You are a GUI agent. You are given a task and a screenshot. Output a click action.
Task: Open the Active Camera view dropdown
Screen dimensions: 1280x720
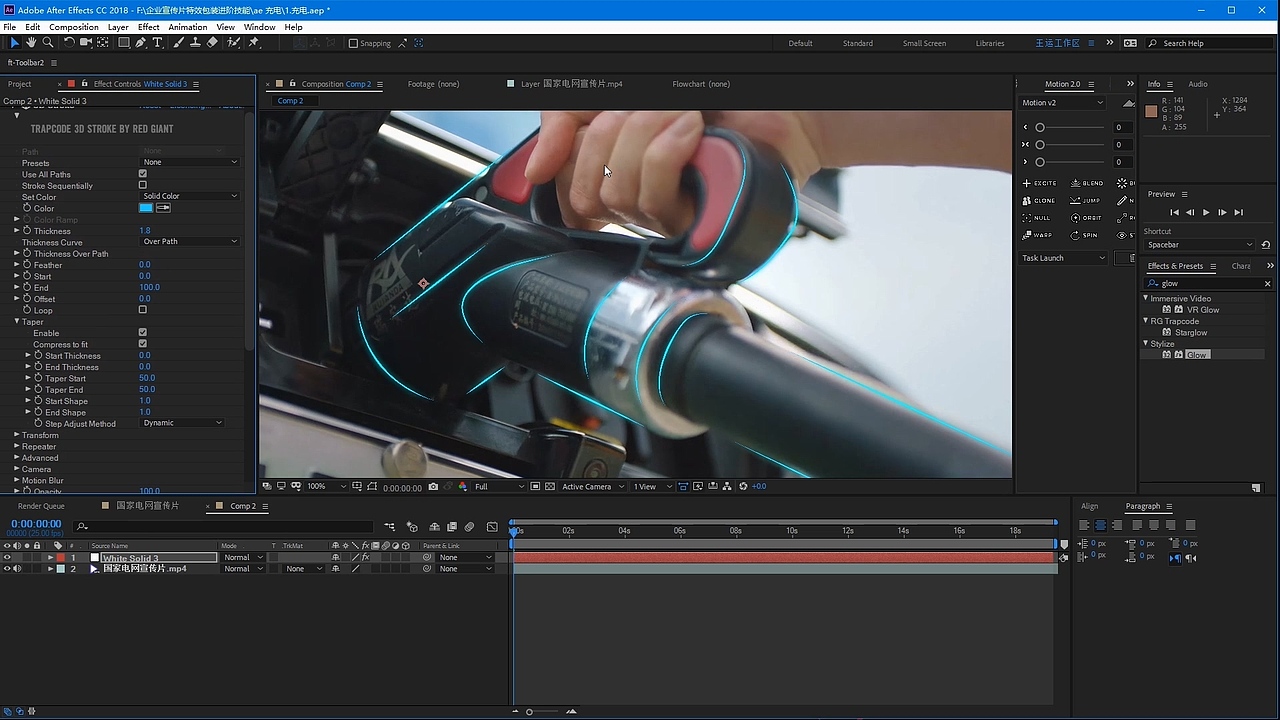pos(593,487)
